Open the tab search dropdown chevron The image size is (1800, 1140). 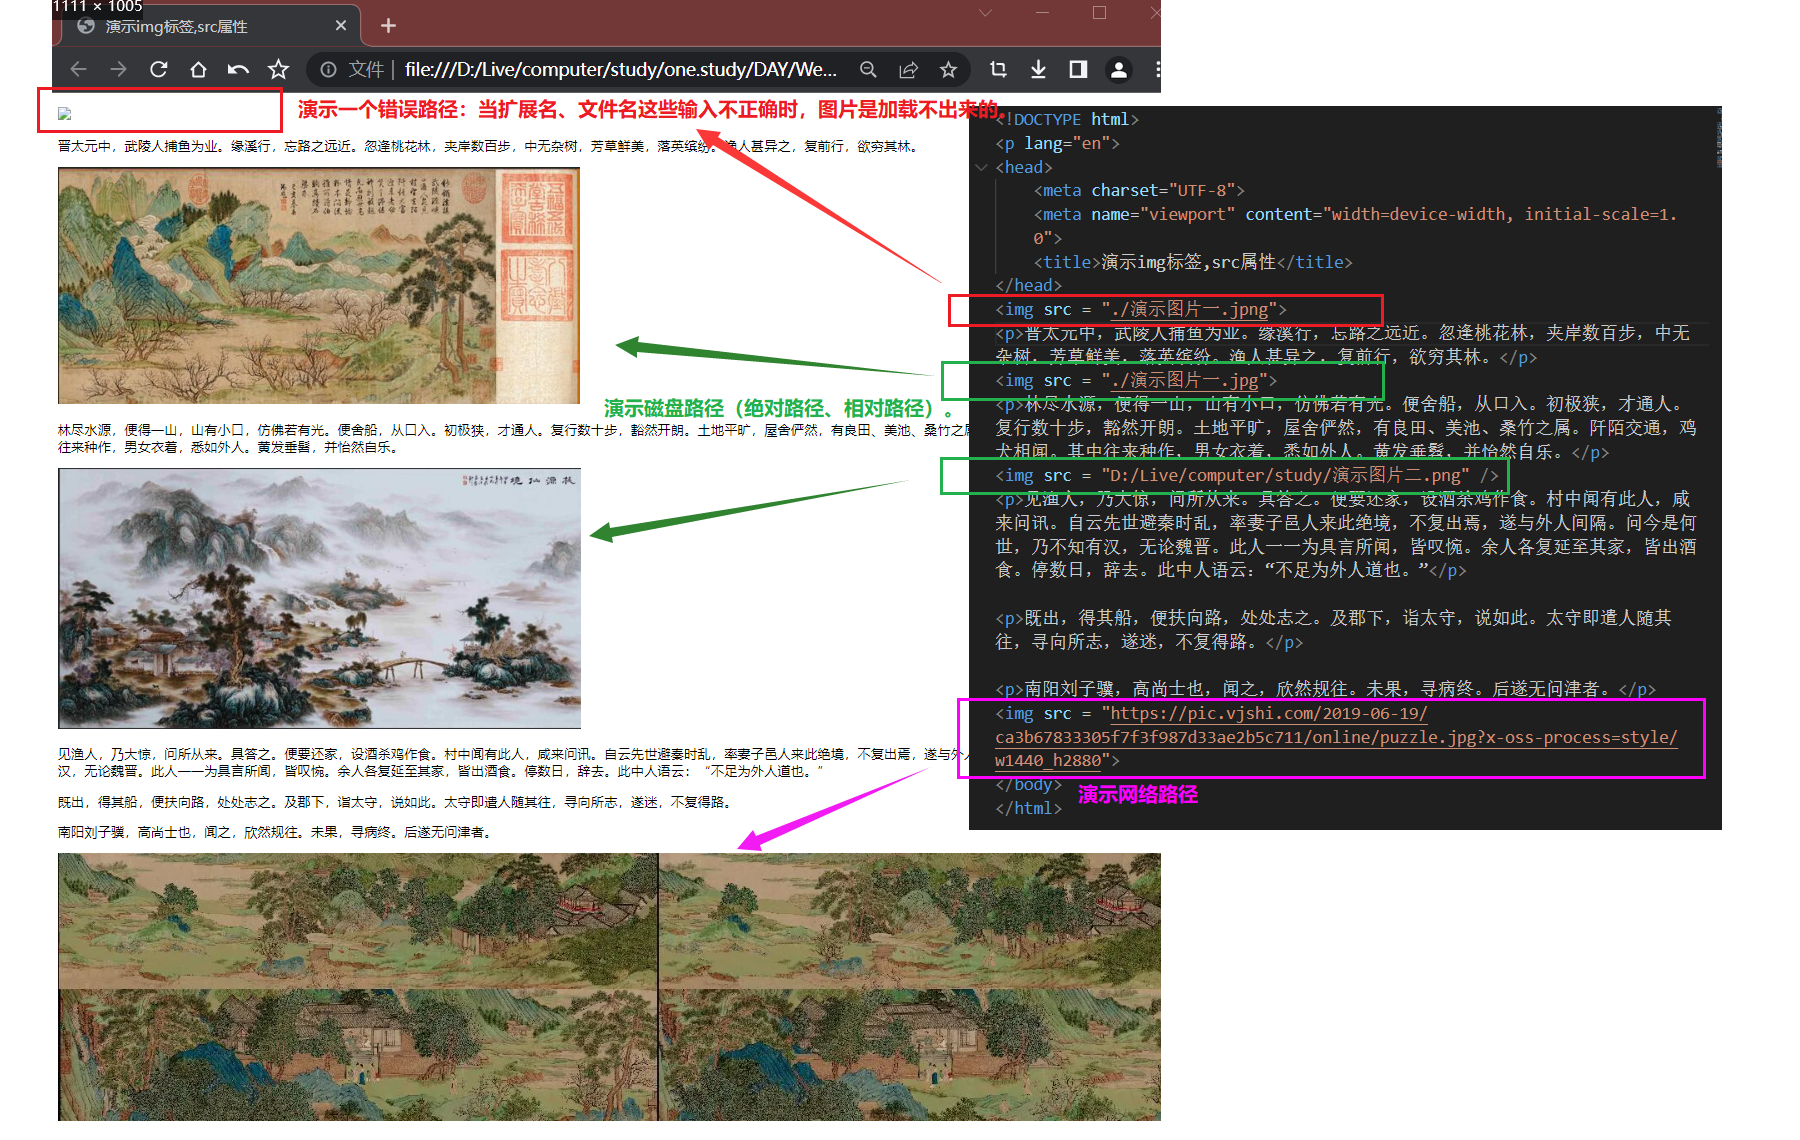click(x=985, y=12)
